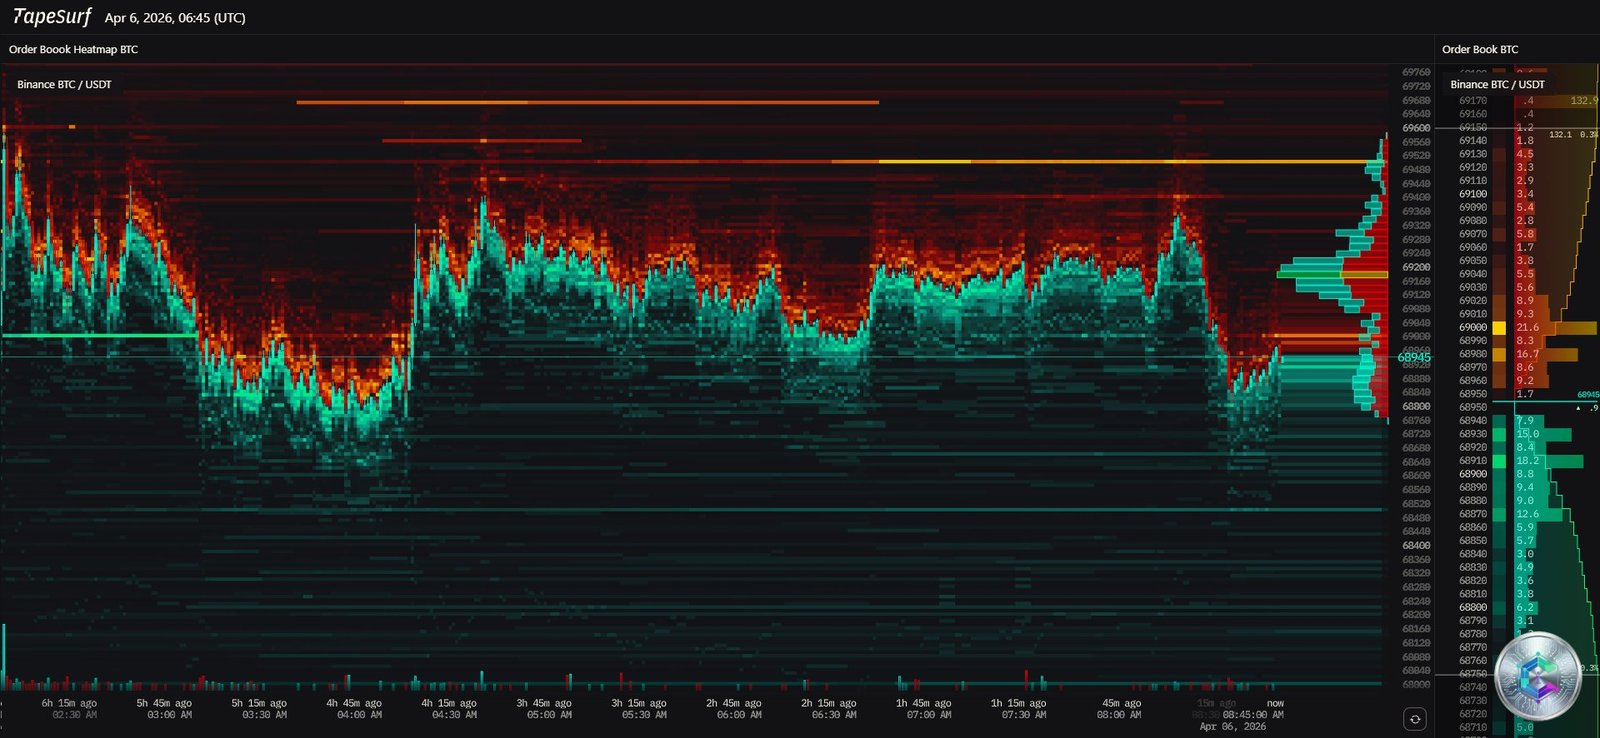
Task: Click the 3h 15m ago 05:30 AM time marker
Action: pos(640,709)
